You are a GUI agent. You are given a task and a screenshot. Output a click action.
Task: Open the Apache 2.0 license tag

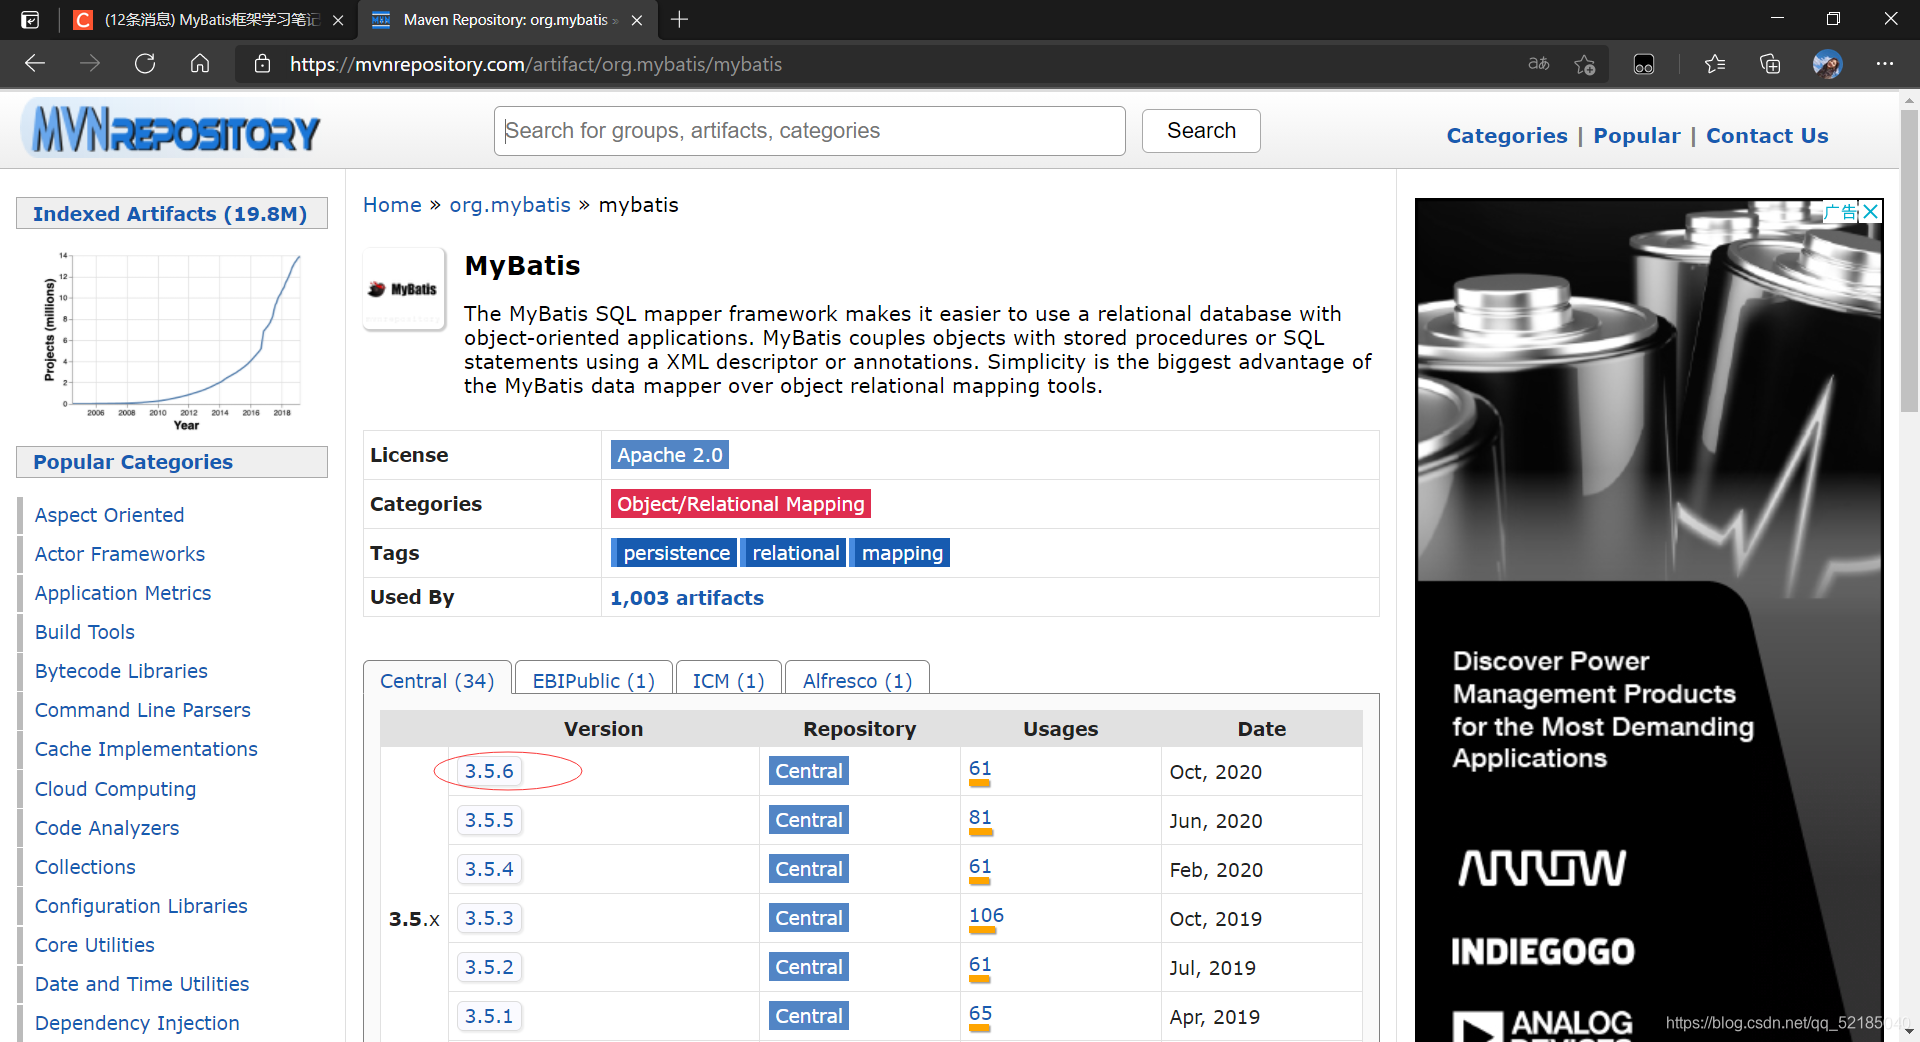click(x=670, y=455)
